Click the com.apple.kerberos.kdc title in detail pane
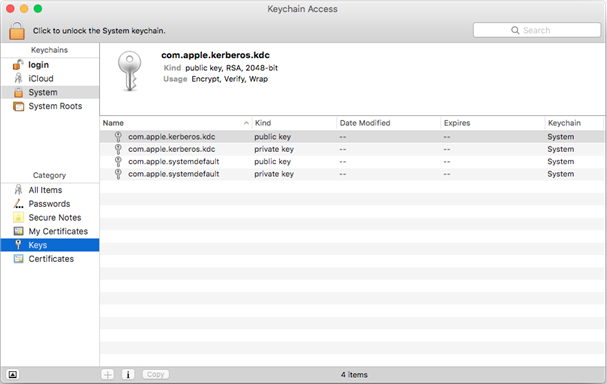The width and height of the screenshot is (607, 384). (x=215, y=55)
